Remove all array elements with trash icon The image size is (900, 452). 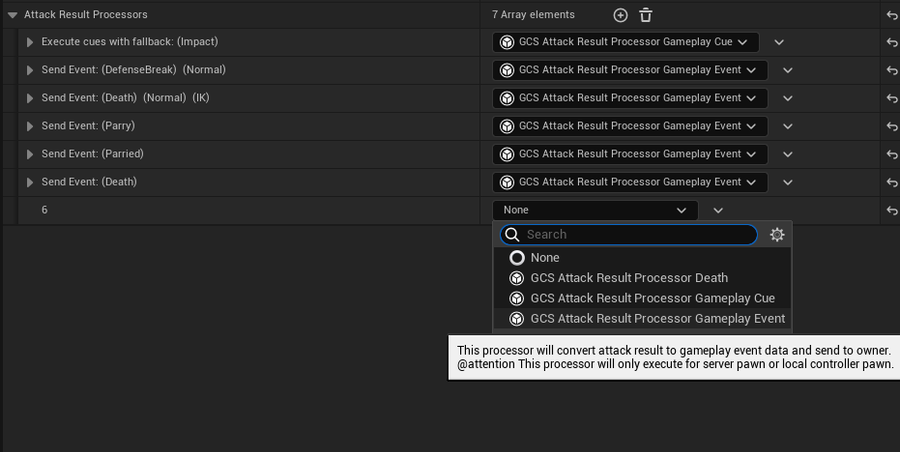click(646, 16)
